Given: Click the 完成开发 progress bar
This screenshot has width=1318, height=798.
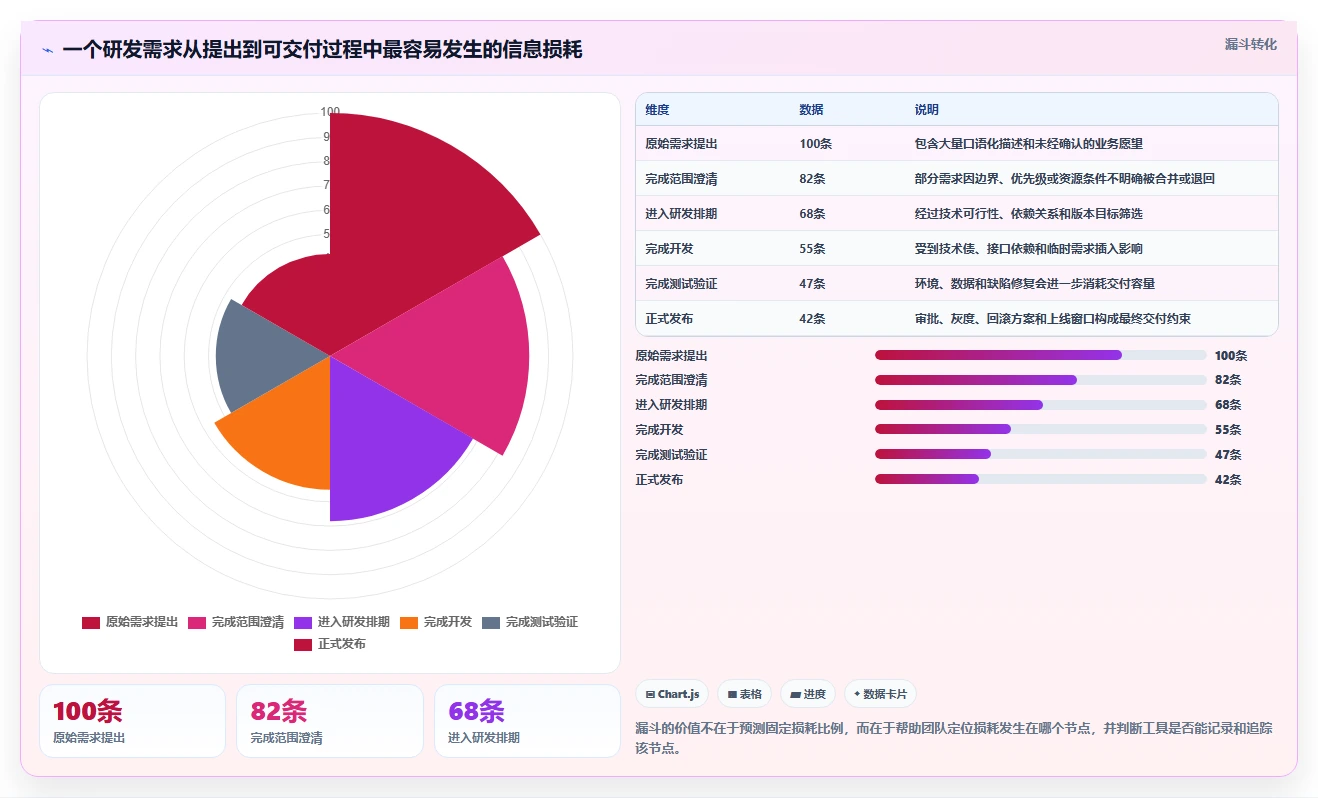Looking at the screenshot, I should pyautogui.click(x=1041, y=429).
